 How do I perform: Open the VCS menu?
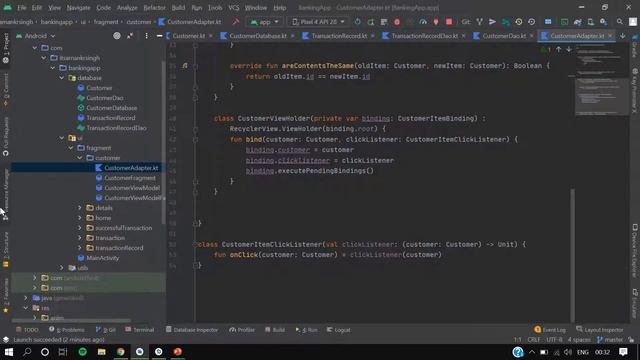(x=233, y=7)
